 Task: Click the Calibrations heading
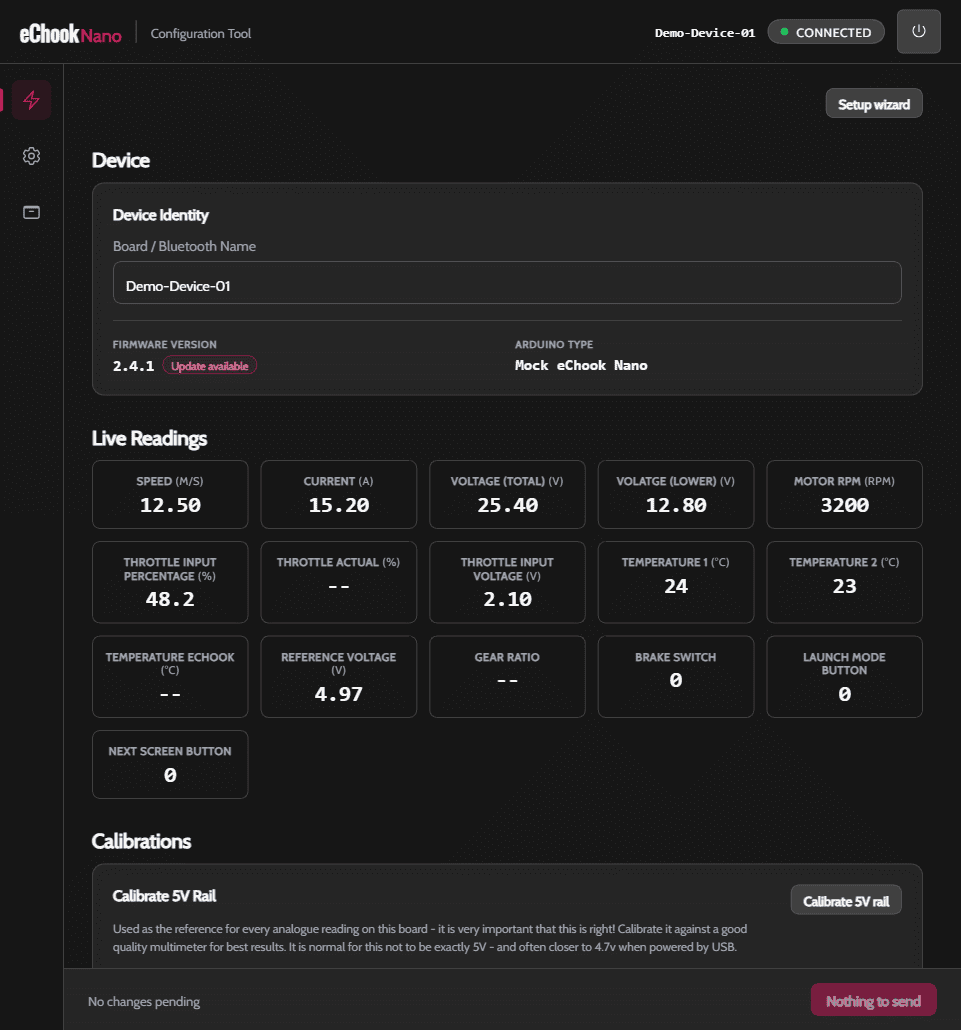click(x=141, y=841)
